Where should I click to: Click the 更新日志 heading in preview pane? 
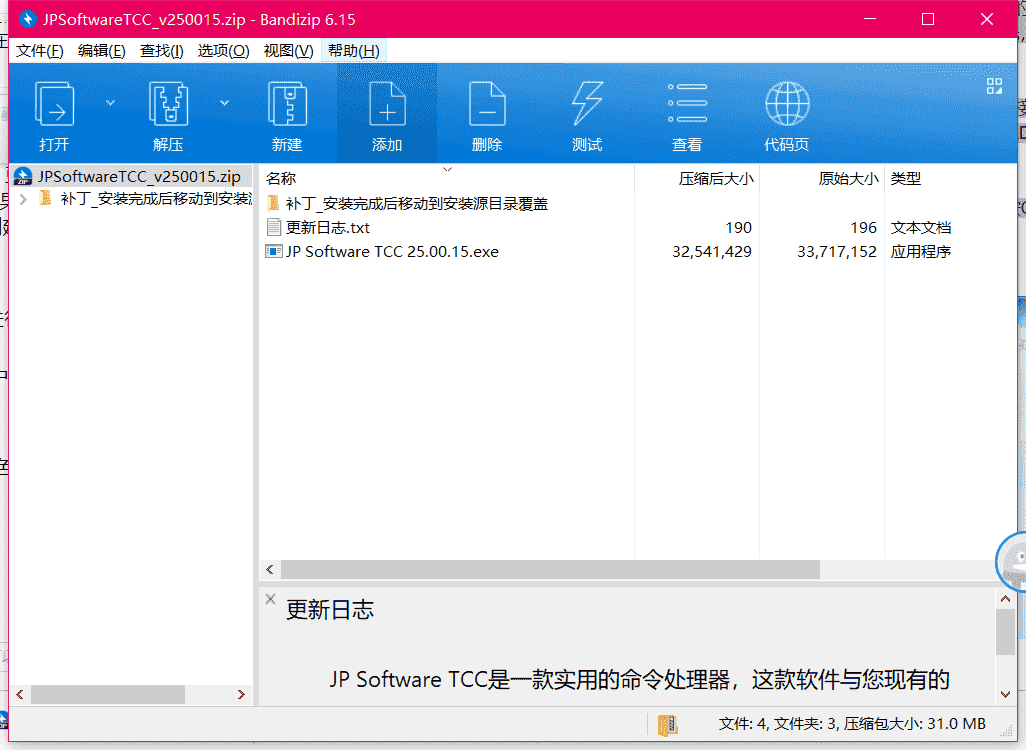click(x=330, y=610)
